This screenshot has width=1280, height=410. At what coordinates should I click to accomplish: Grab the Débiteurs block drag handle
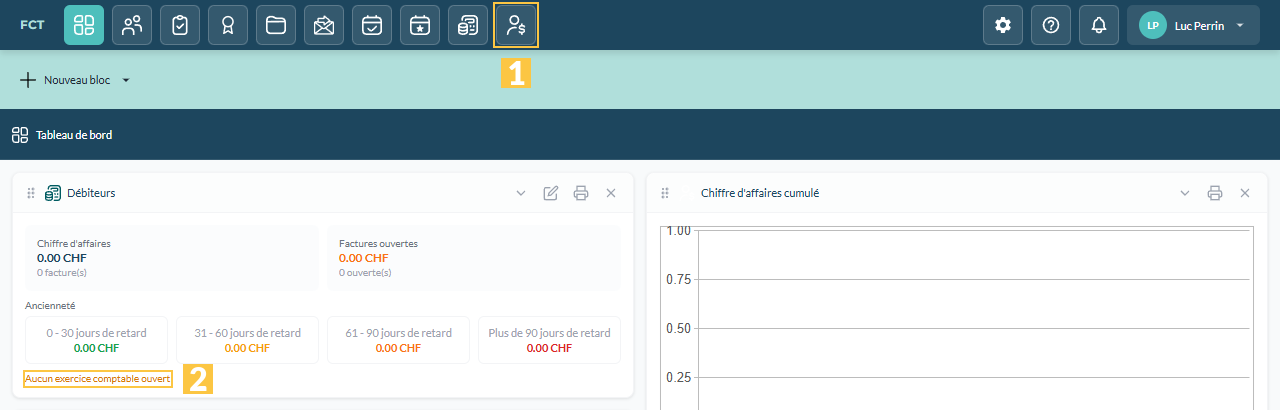(31, 193)
